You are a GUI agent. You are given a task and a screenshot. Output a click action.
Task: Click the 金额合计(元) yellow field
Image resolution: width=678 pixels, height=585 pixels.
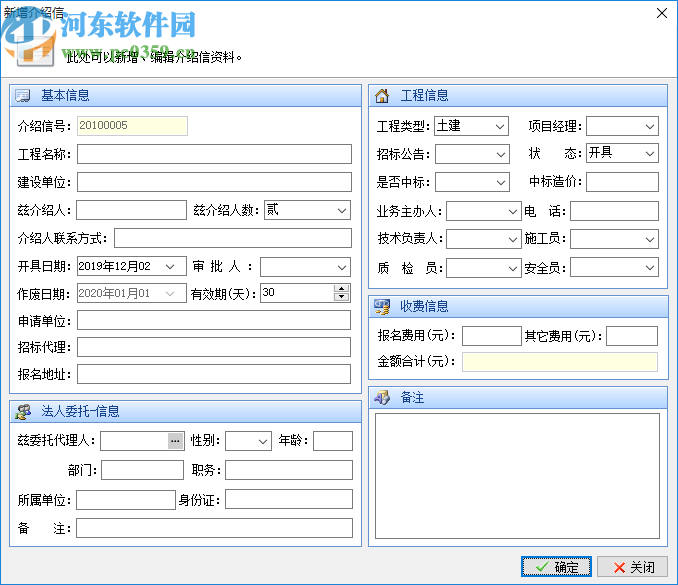click(560, 362)
